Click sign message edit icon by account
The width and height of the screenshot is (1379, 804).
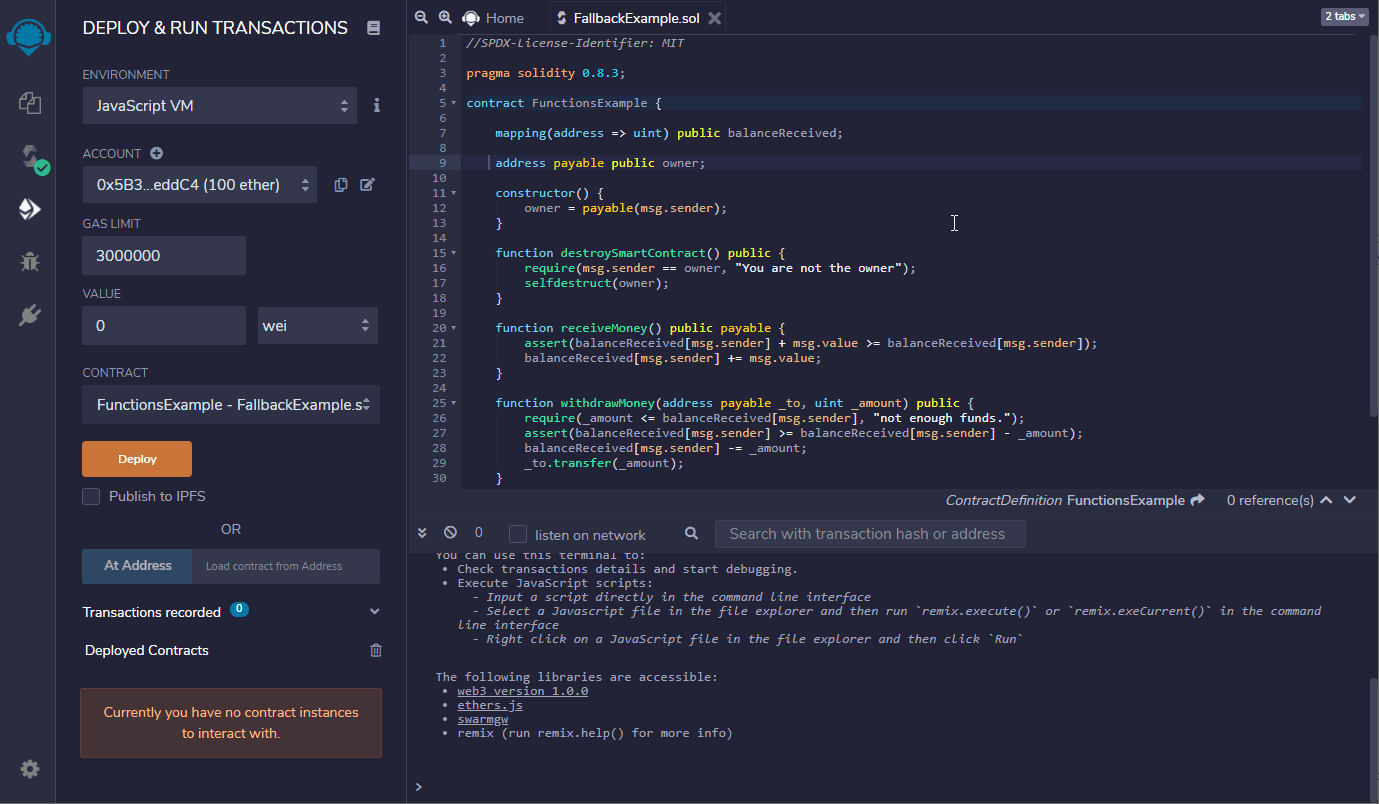[x=367, y=184]
